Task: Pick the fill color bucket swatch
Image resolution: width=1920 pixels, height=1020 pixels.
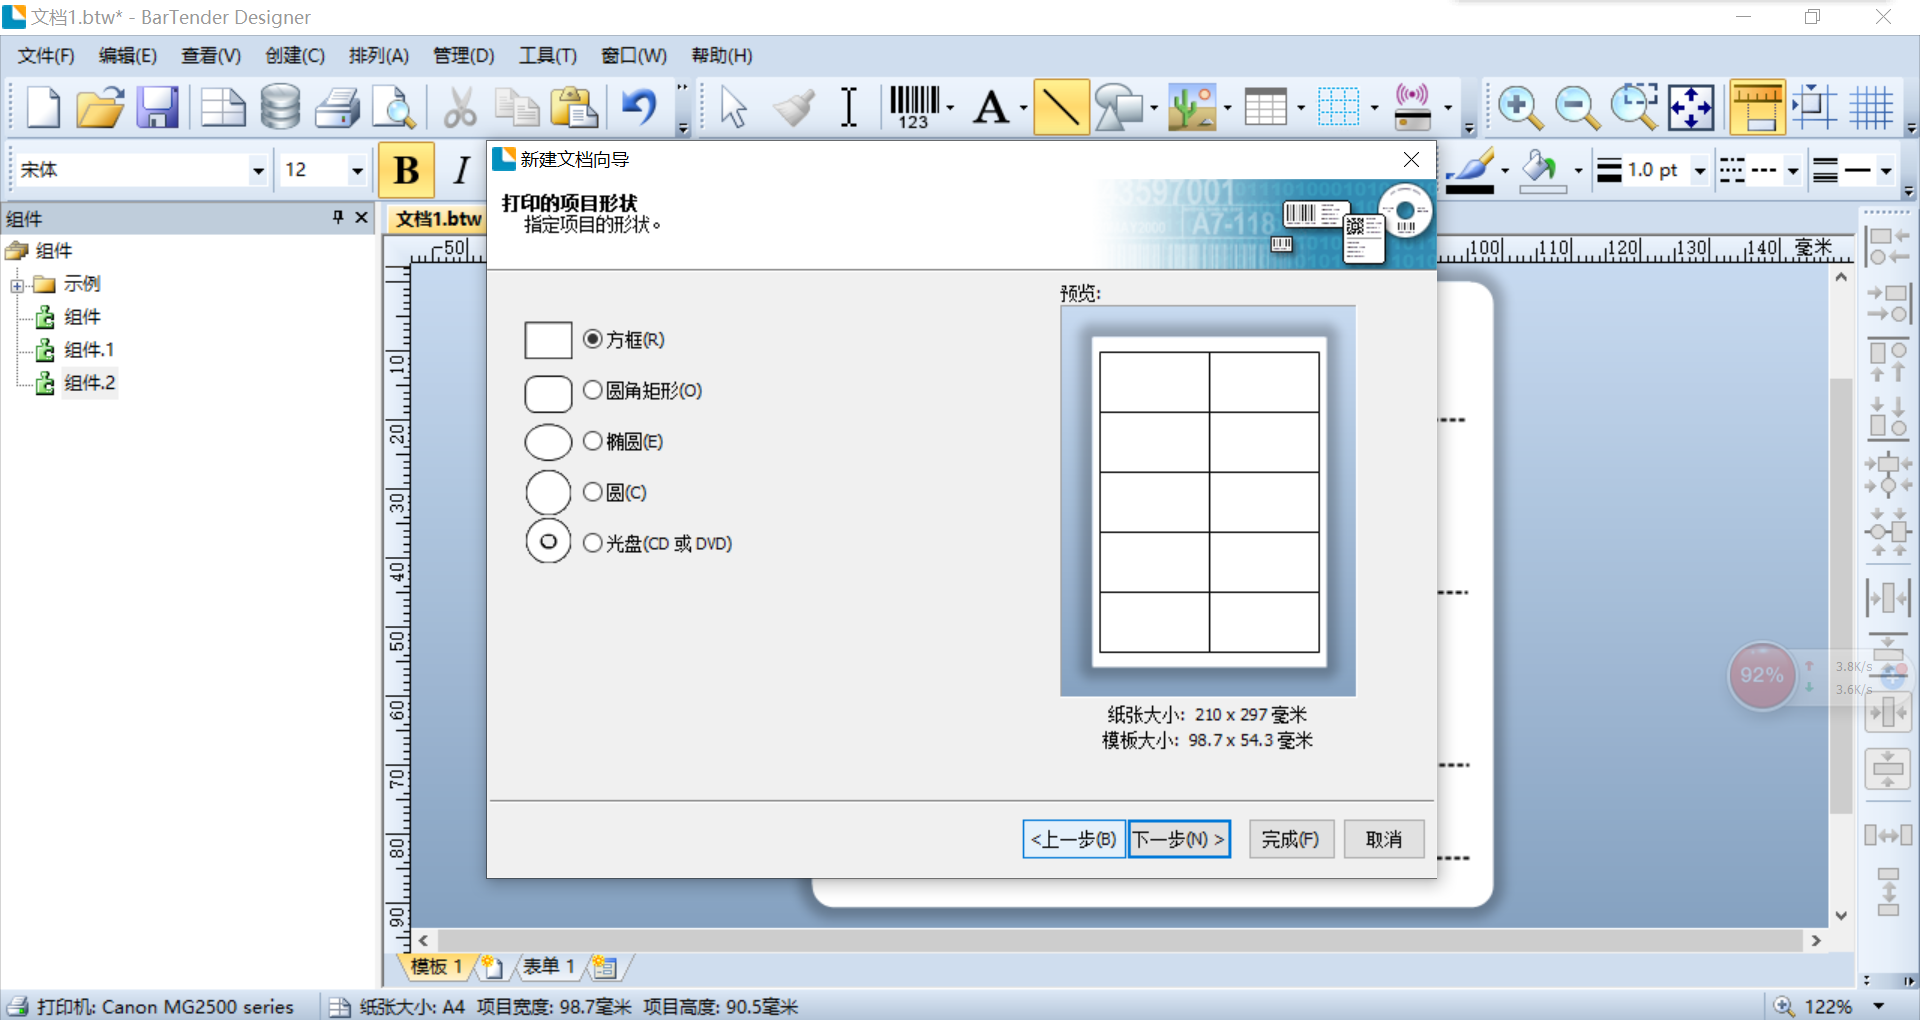Action: coord(1542,171)
